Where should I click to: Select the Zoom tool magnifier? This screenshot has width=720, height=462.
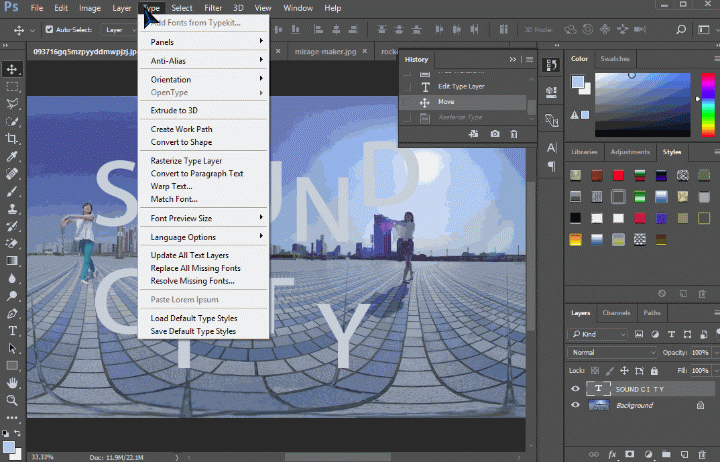12,400
